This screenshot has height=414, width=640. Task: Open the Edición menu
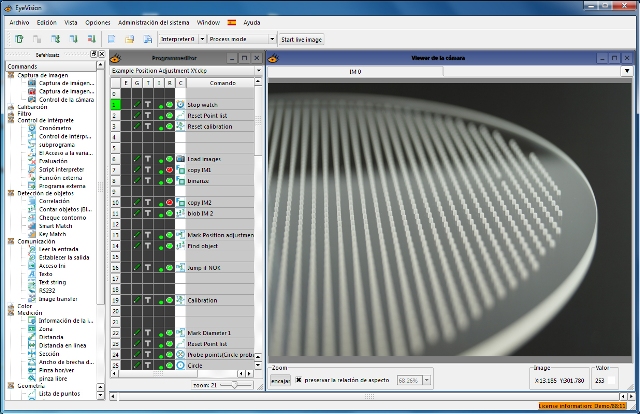[47, 22]
